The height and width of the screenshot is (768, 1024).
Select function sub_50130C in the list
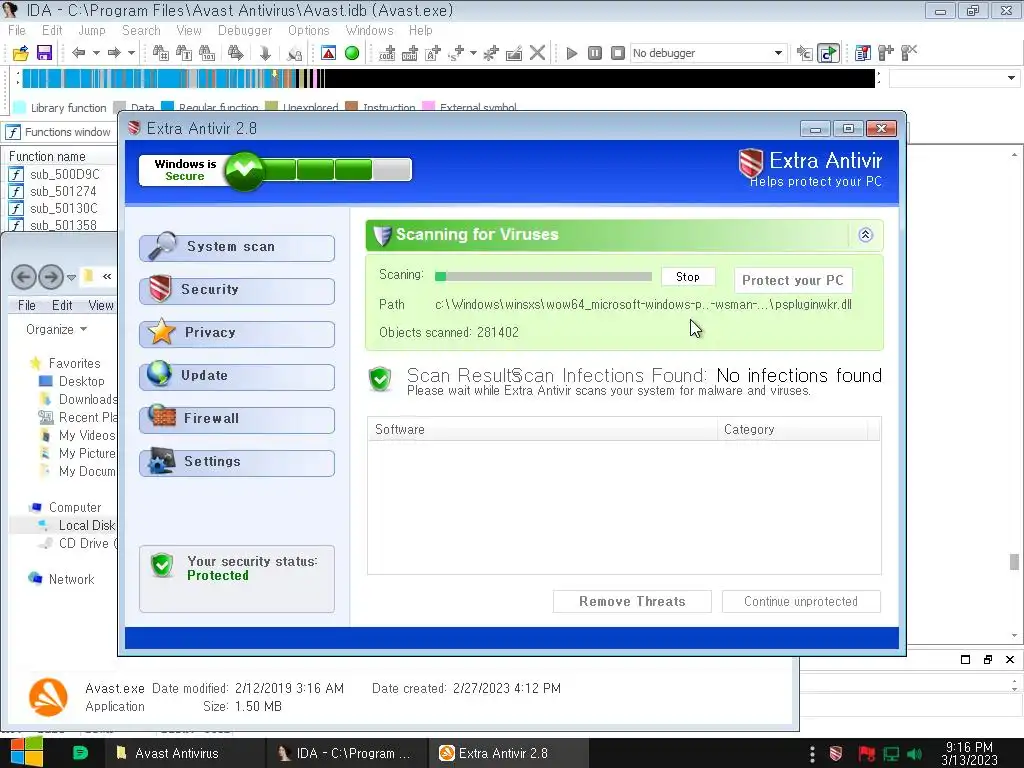[x=63, y=208]
